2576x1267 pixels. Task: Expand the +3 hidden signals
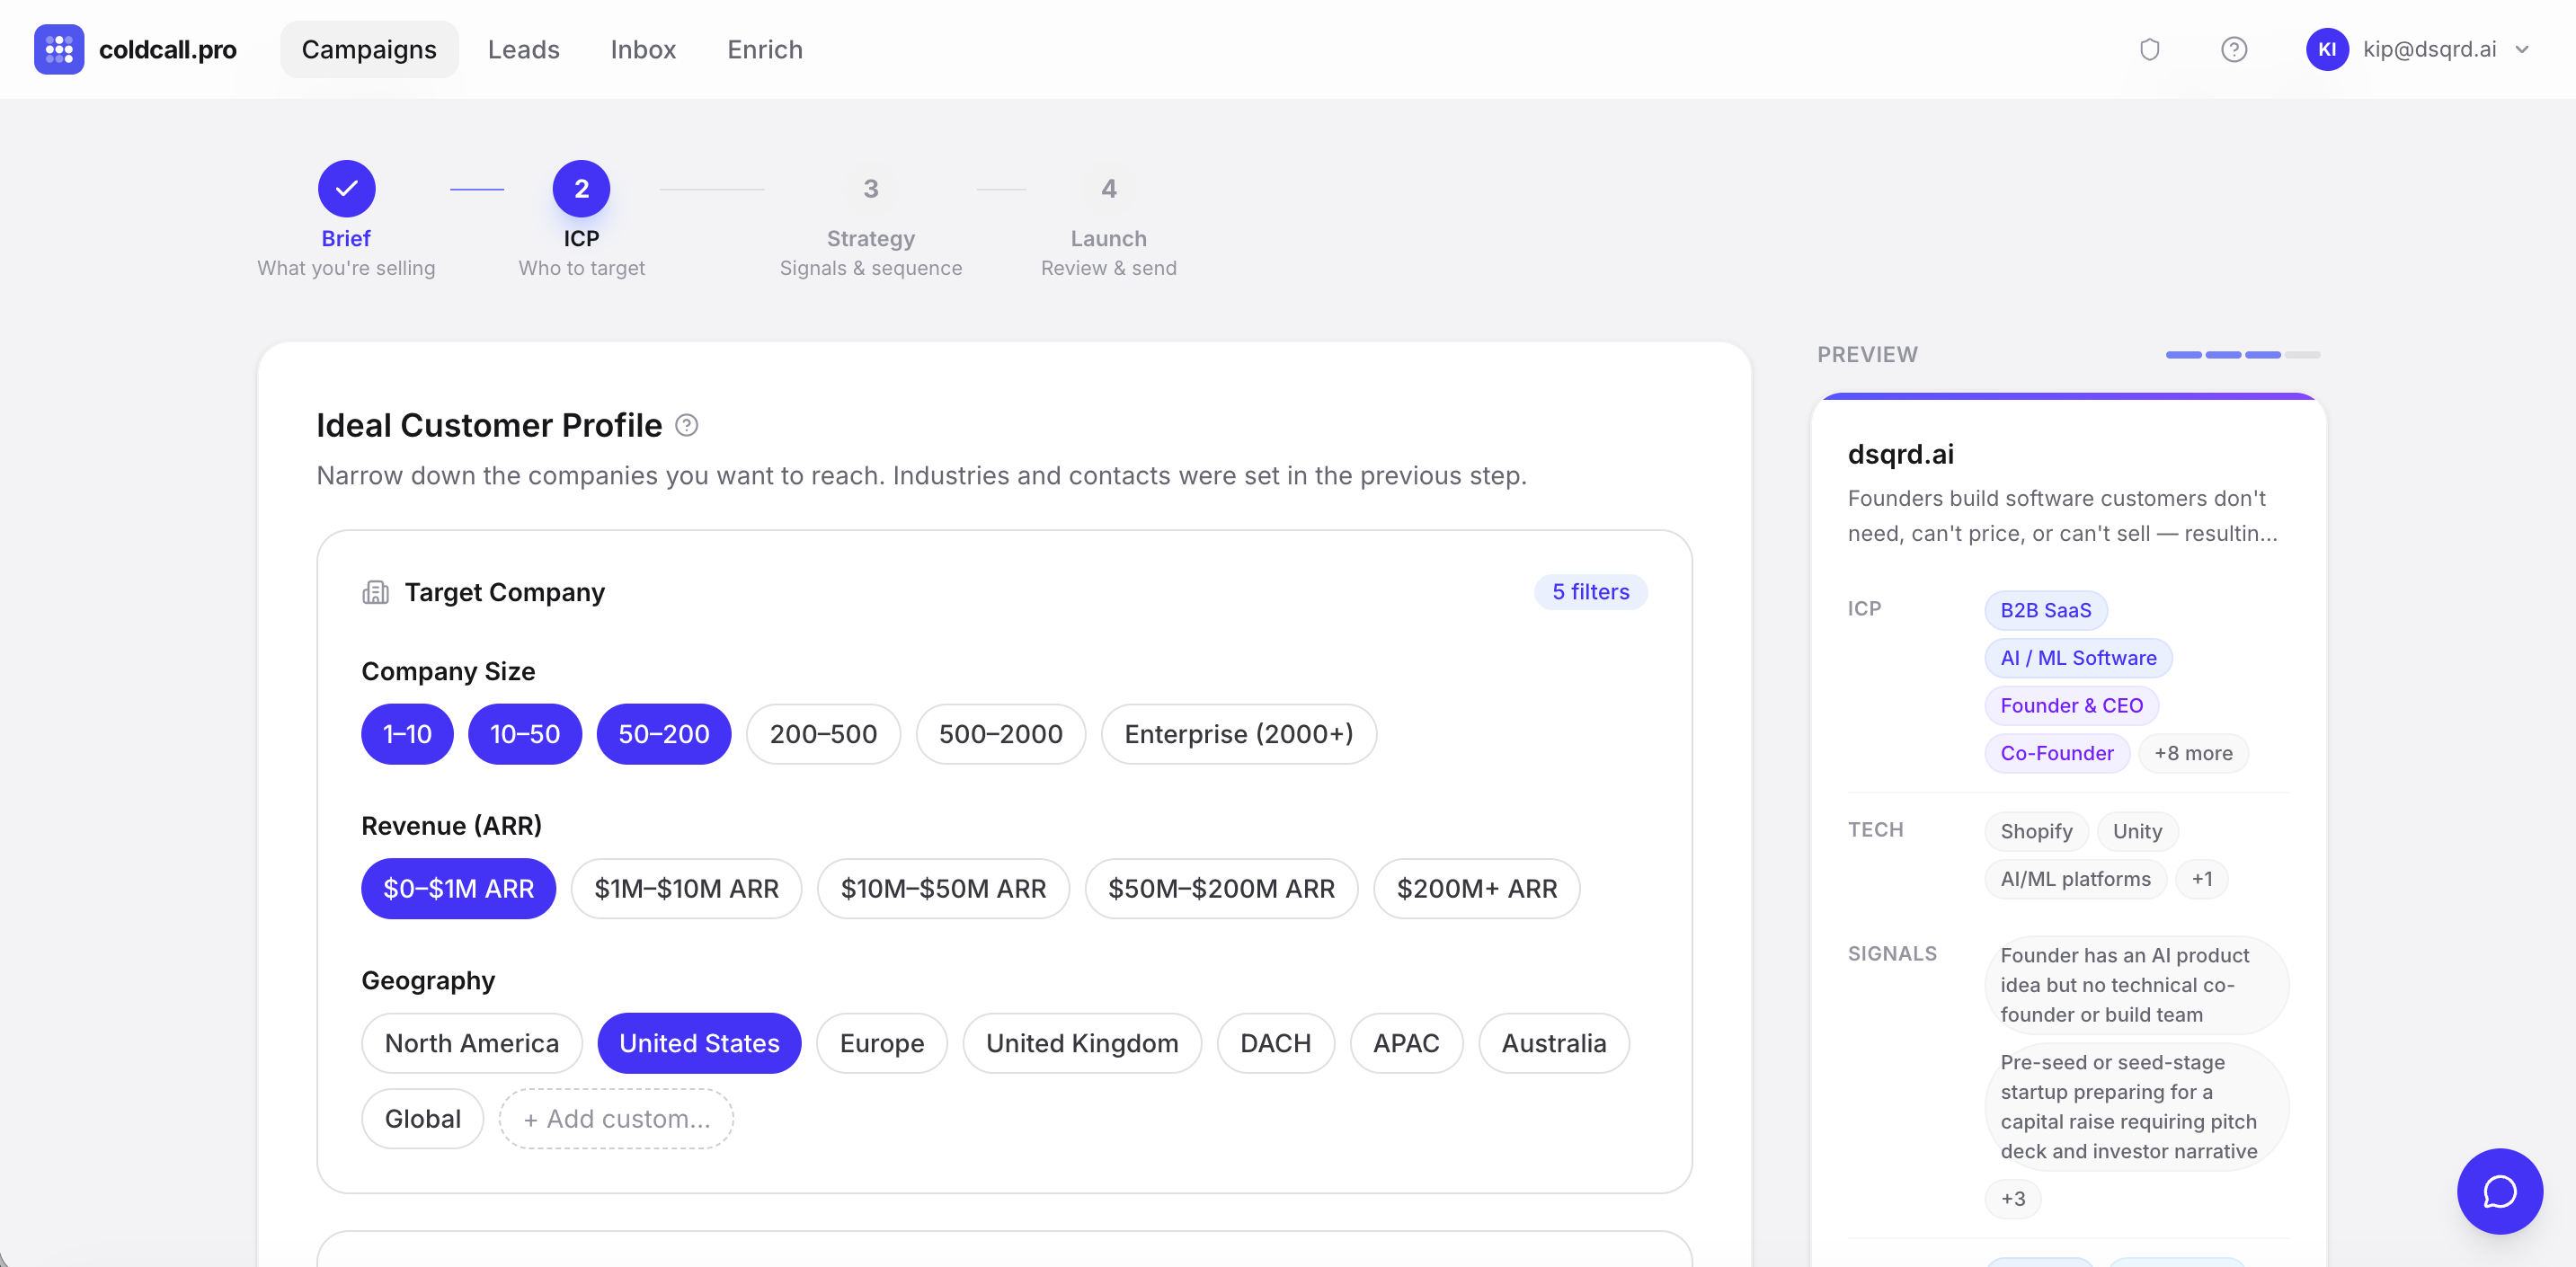[2012, 1199]
